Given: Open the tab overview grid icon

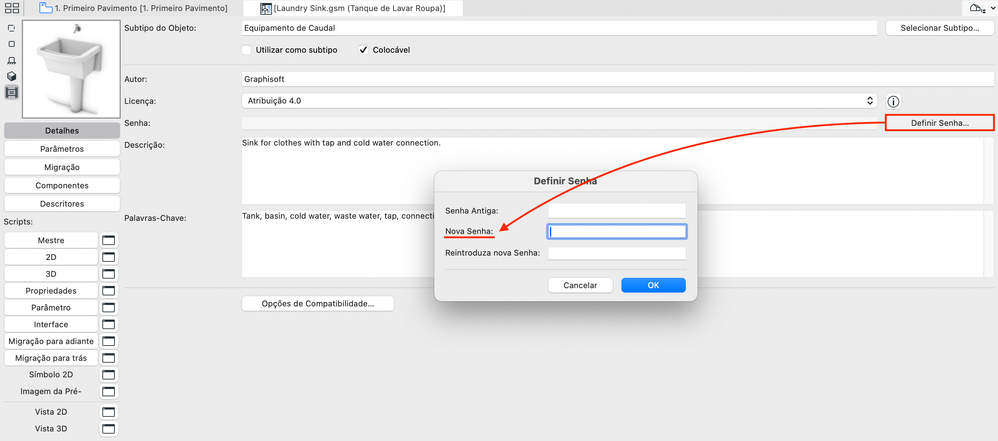Looking at the screenshot, I should 11,8.
